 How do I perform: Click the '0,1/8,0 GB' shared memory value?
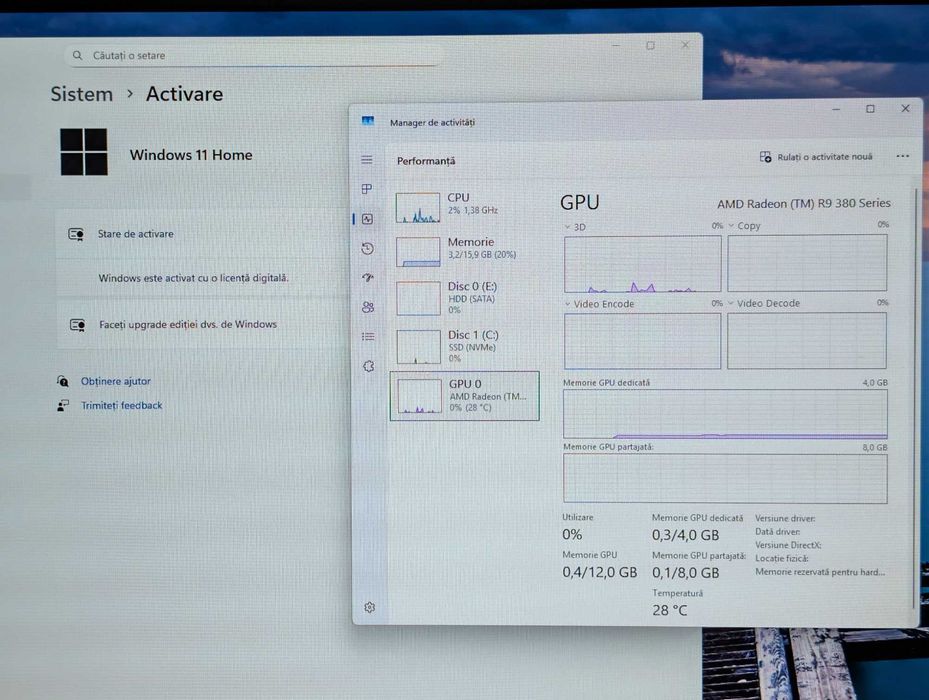click(x=685, y=573)
